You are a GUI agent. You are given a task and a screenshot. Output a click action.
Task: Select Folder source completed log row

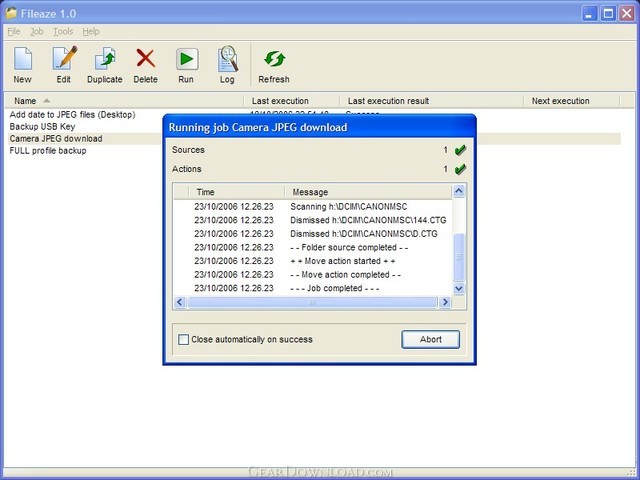point(313,247)
